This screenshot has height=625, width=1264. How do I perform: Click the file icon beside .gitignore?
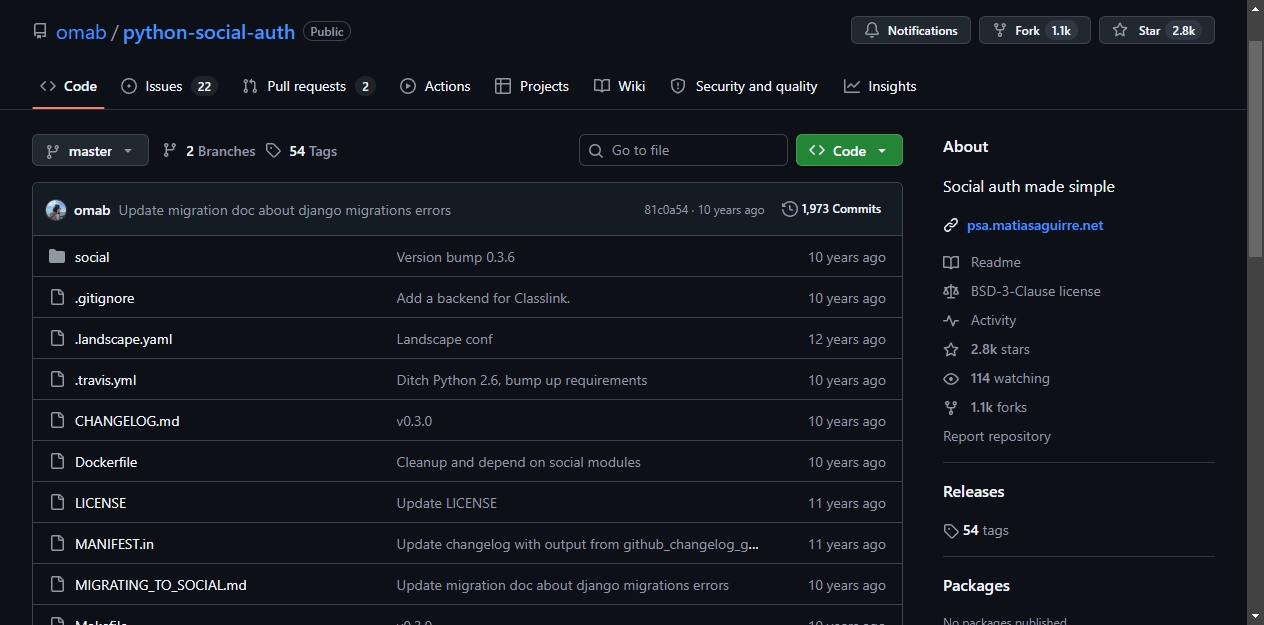click(x=57, y=298)
